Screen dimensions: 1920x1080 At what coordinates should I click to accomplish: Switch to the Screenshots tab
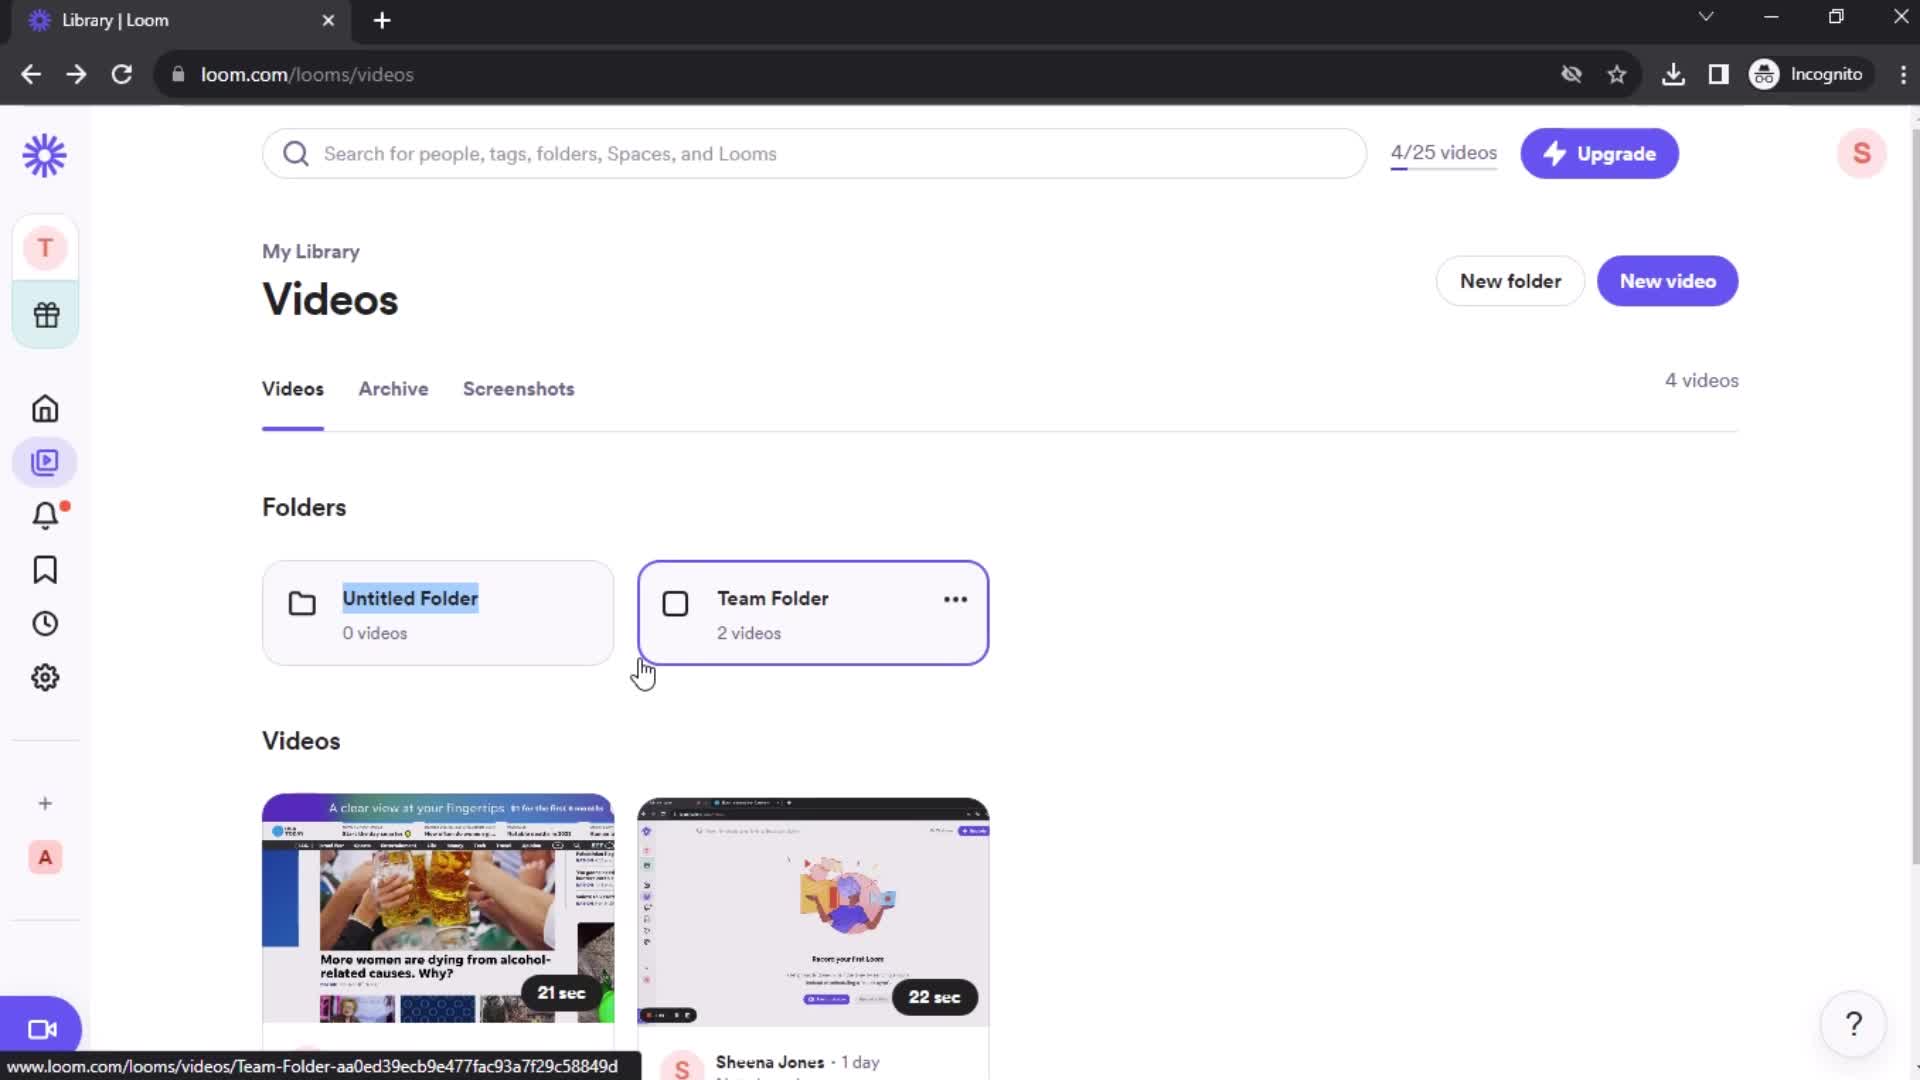point(518,389)
